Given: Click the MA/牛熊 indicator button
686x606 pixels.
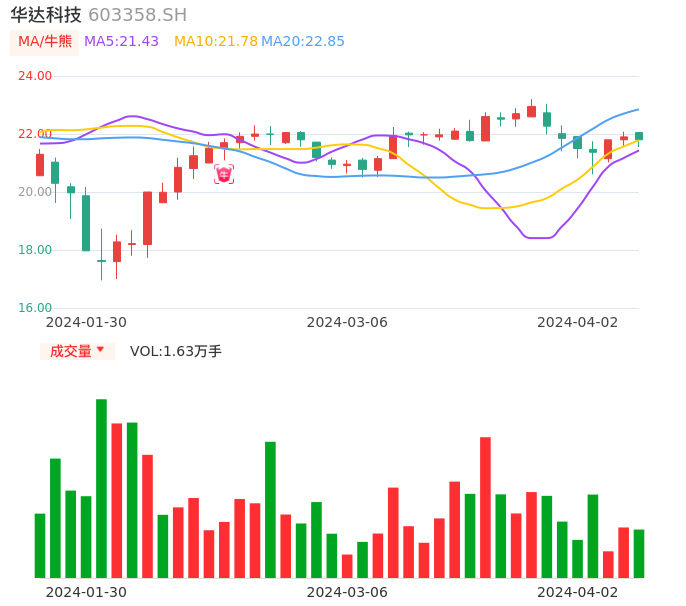Looking at the screenshot, I should [45, 42].
